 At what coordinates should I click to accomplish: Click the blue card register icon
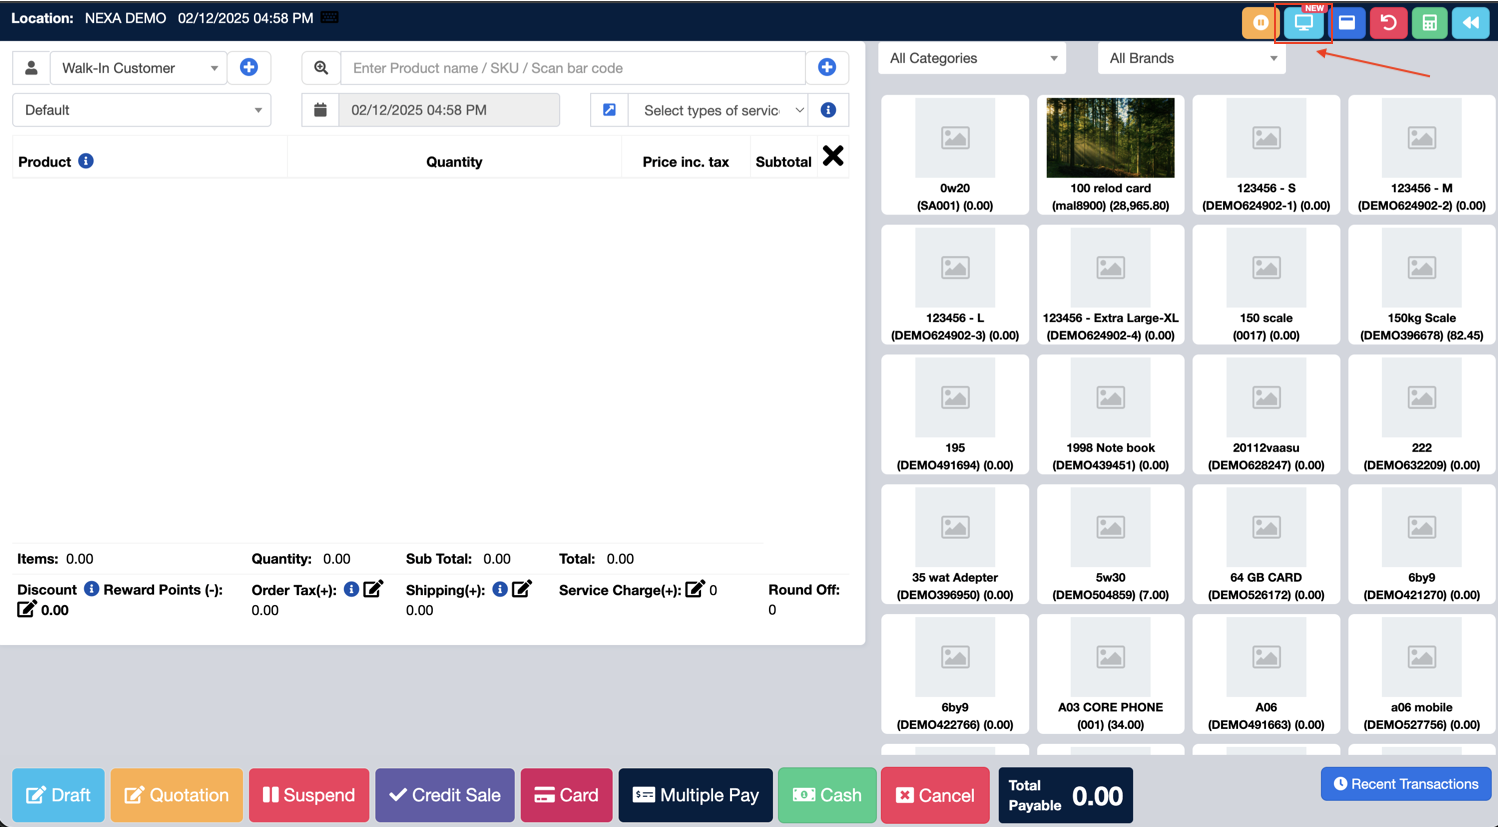coord(1347,23)
